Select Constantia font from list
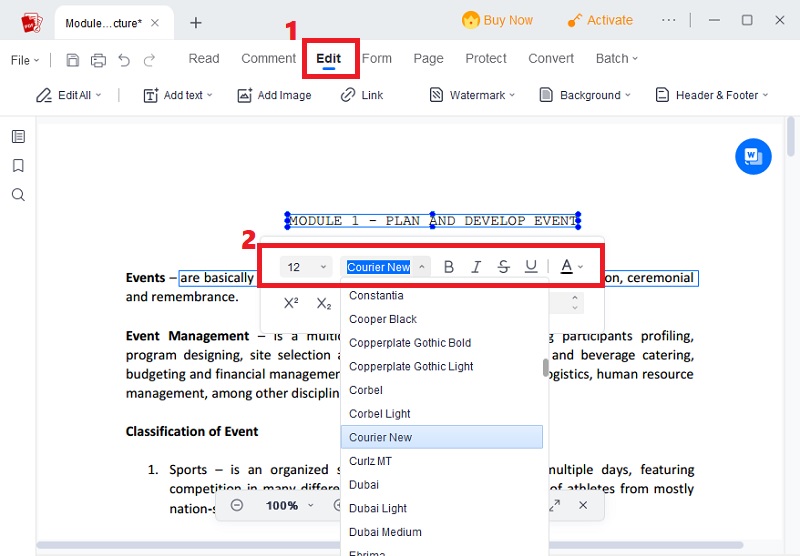The width and height of the screenshot is (800, 556). 442,295
